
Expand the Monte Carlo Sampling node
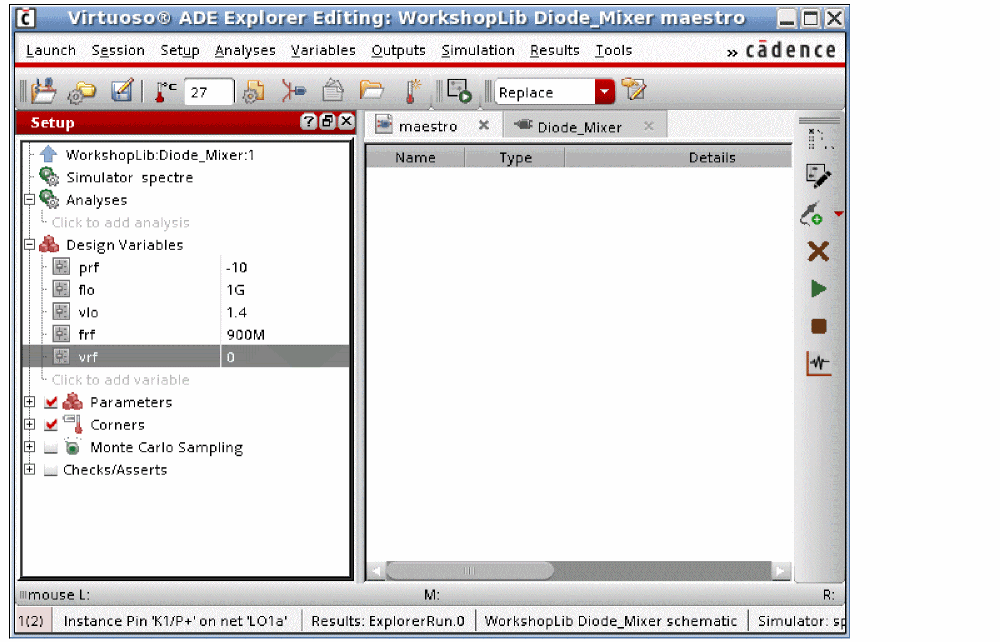(x=29, y=447)
